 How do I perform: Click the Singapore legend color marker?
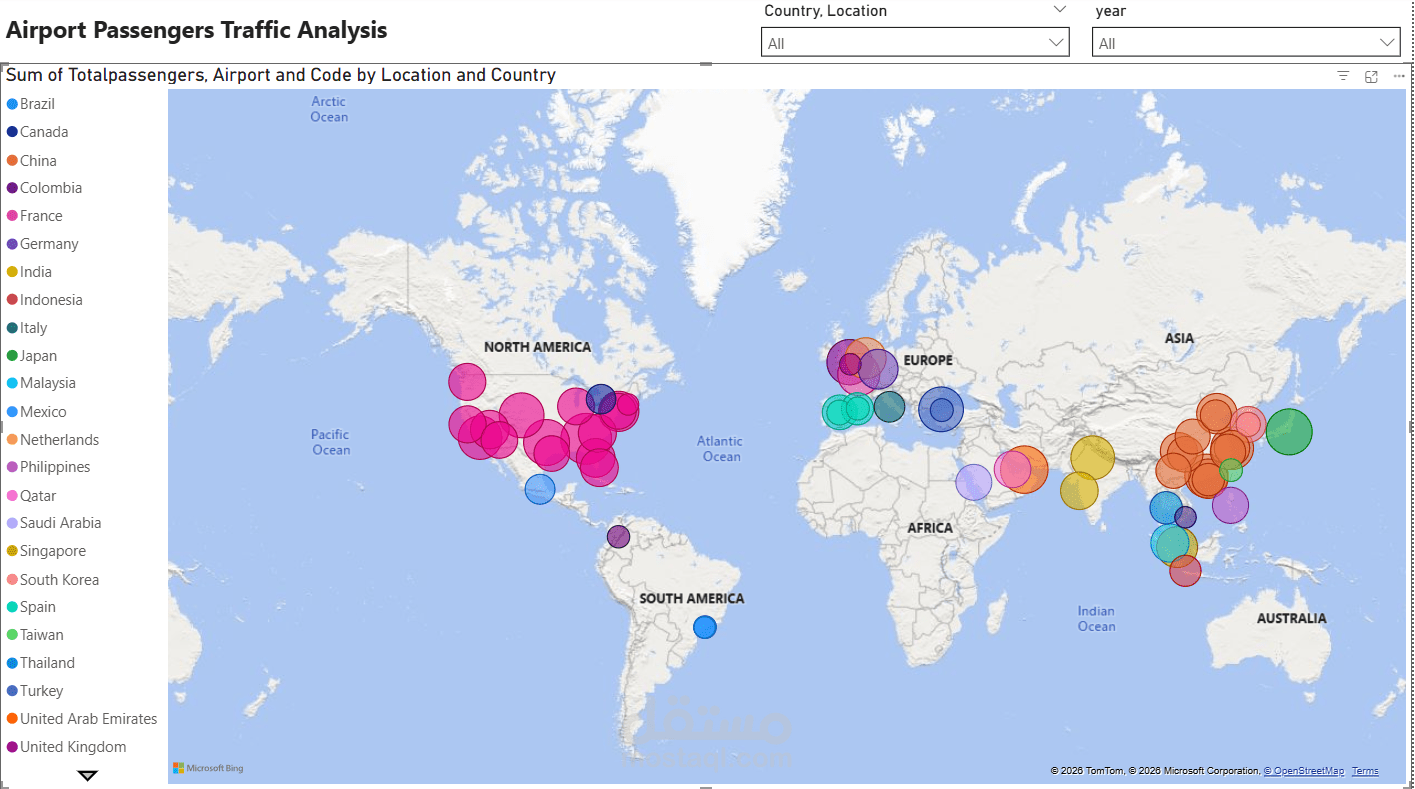pos(12,551)
